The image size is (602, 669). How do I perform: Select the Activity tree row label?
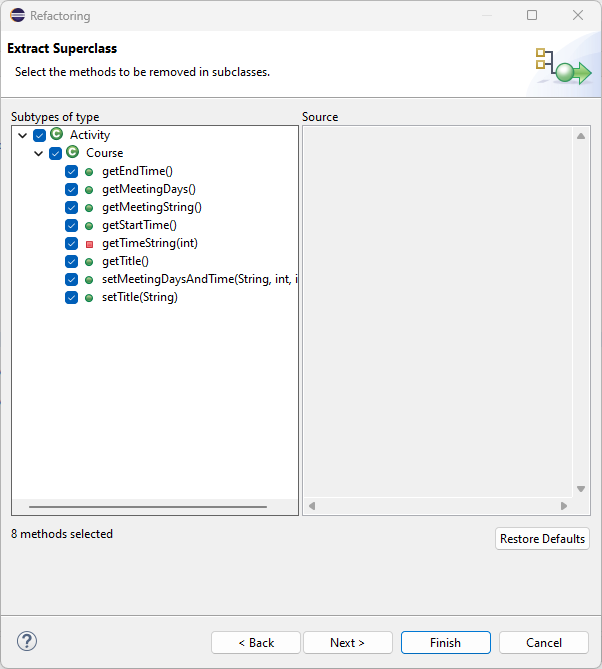(x=90, y=135)
